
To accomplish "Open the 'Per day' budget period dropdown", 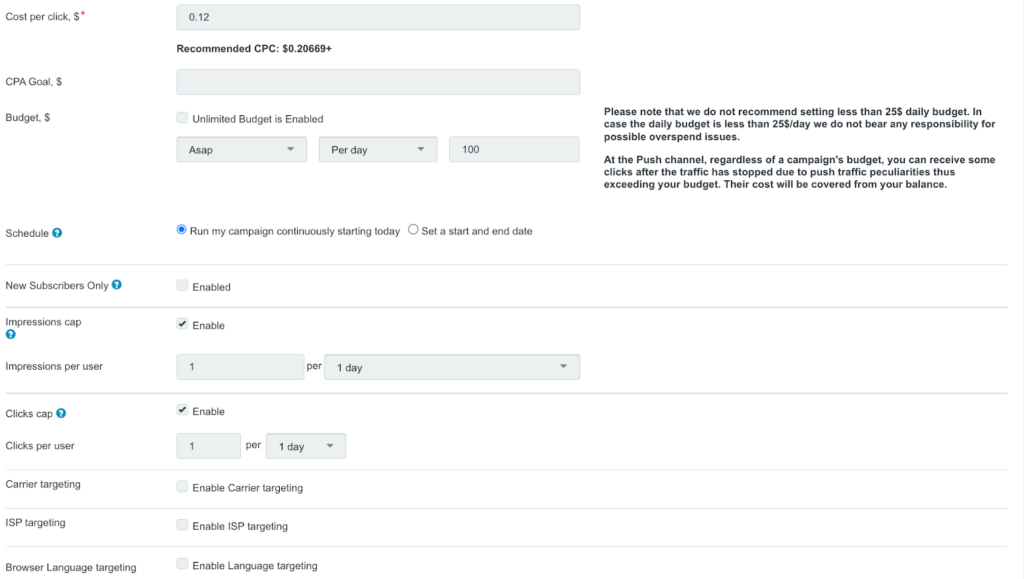I will tap(377, 149).
